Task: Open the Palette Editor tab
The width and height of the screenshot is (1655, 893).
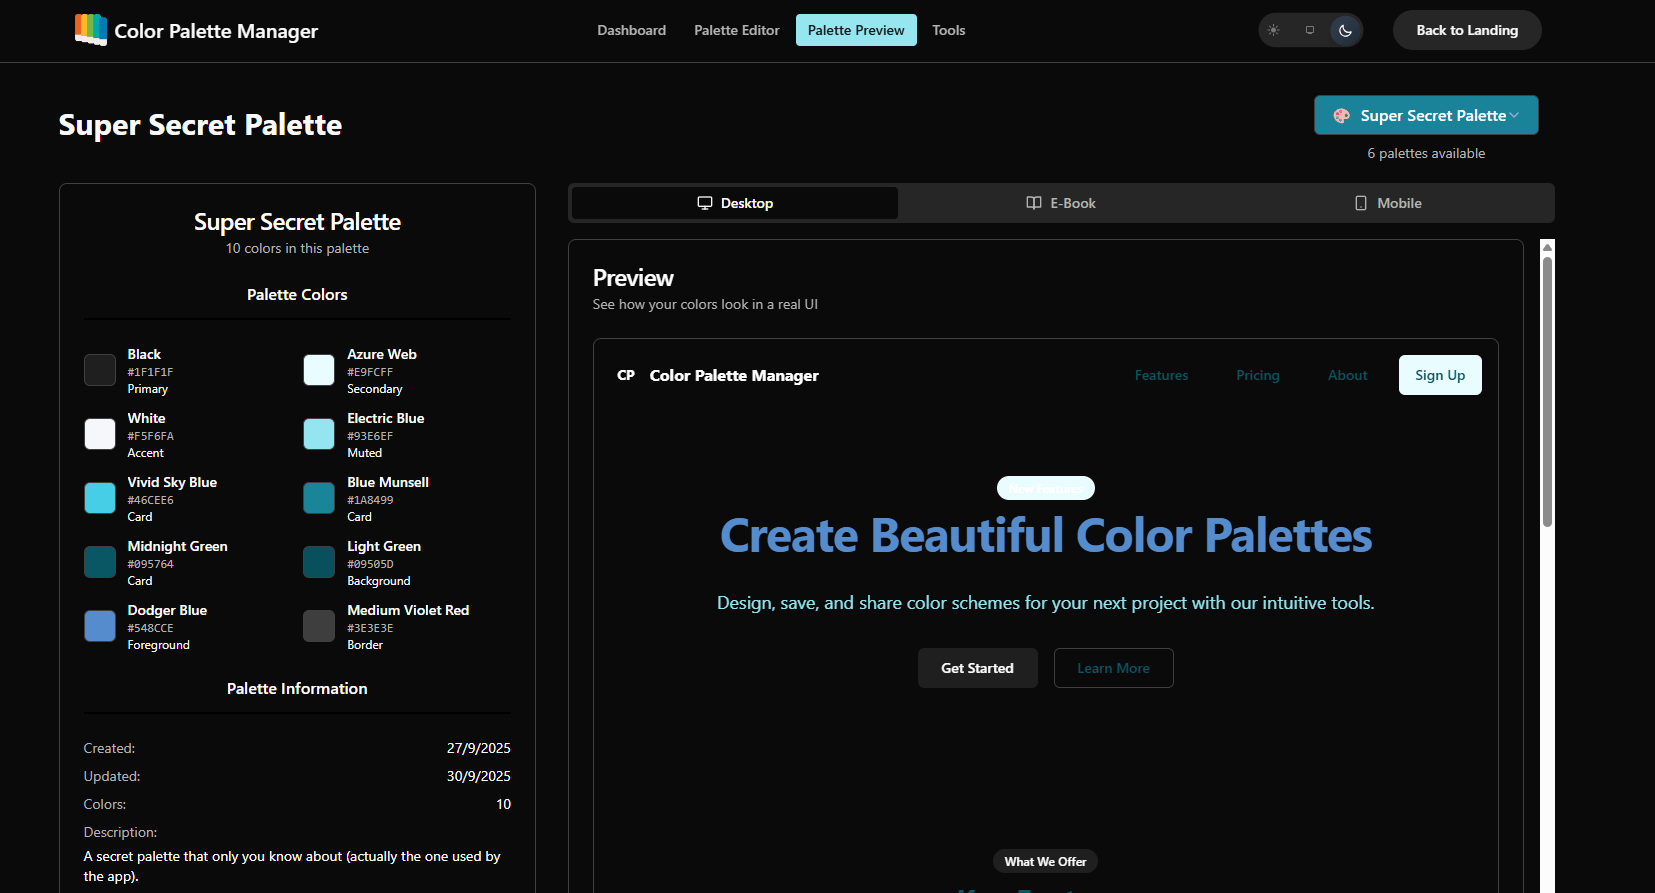Action: click(736, 30)
